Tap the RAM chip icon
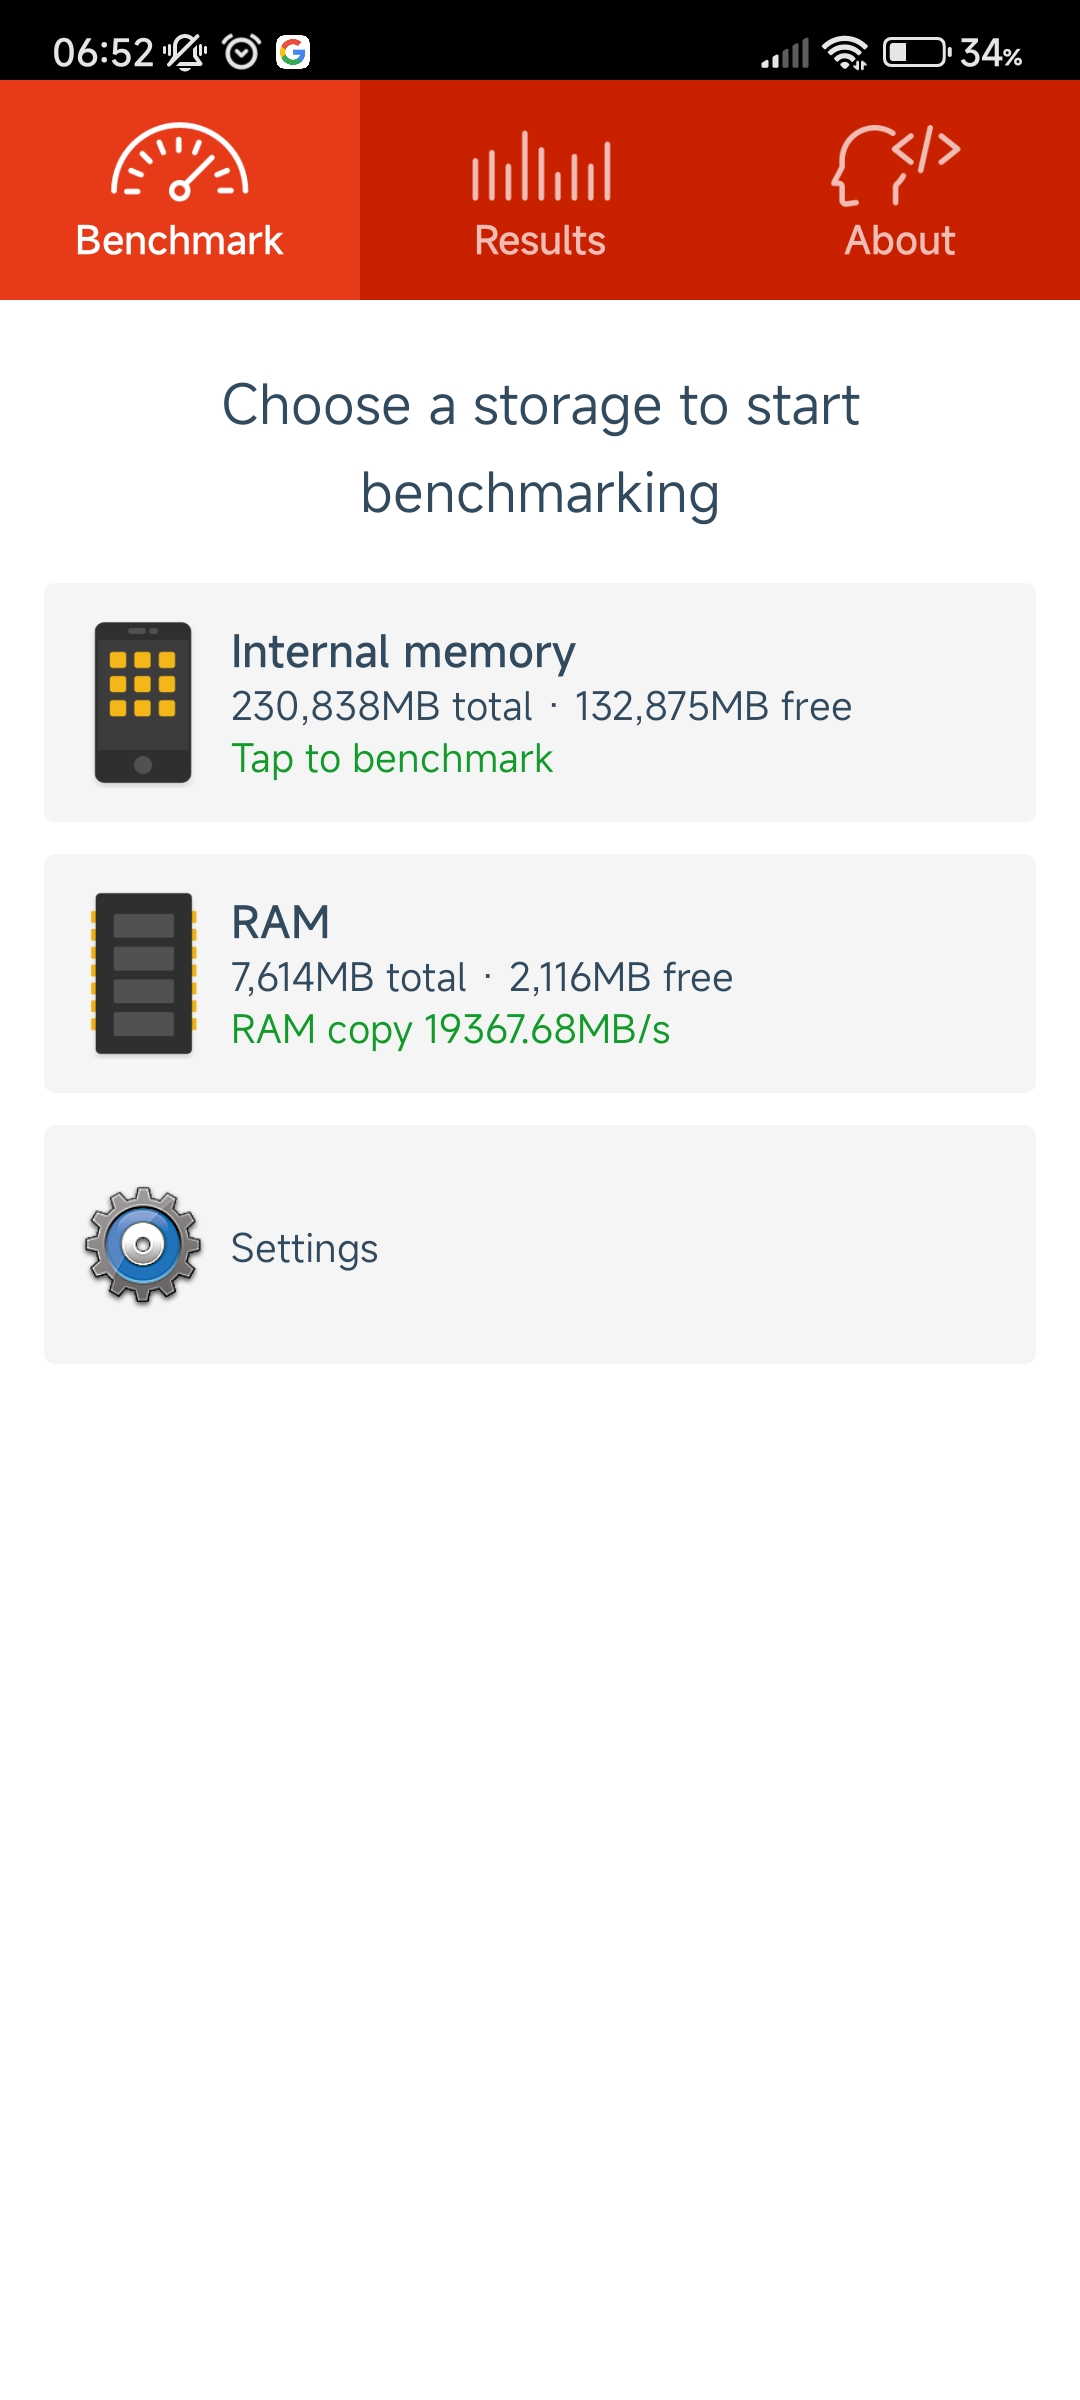The width and height of the screenshot is (1080, 2400). (x=143, y=973)
